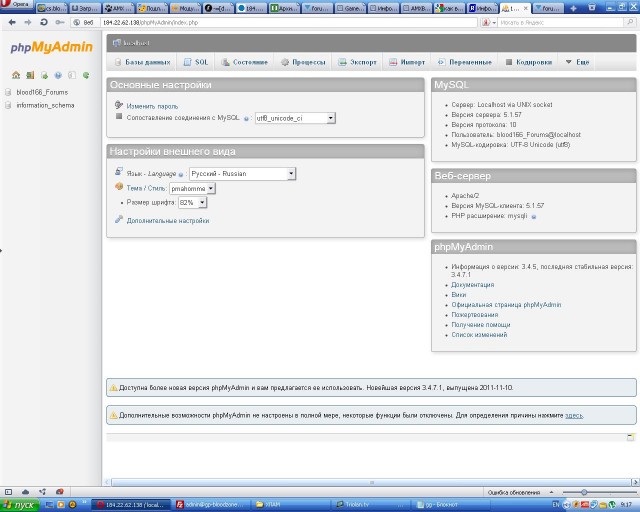
Task: Click the Opera panel toggle icon in status bar
Action: (9, 492)
